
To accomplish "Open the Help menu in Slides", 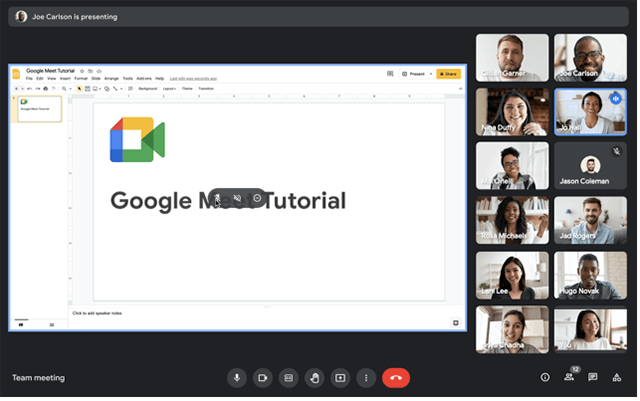I will tap(160, 78).
